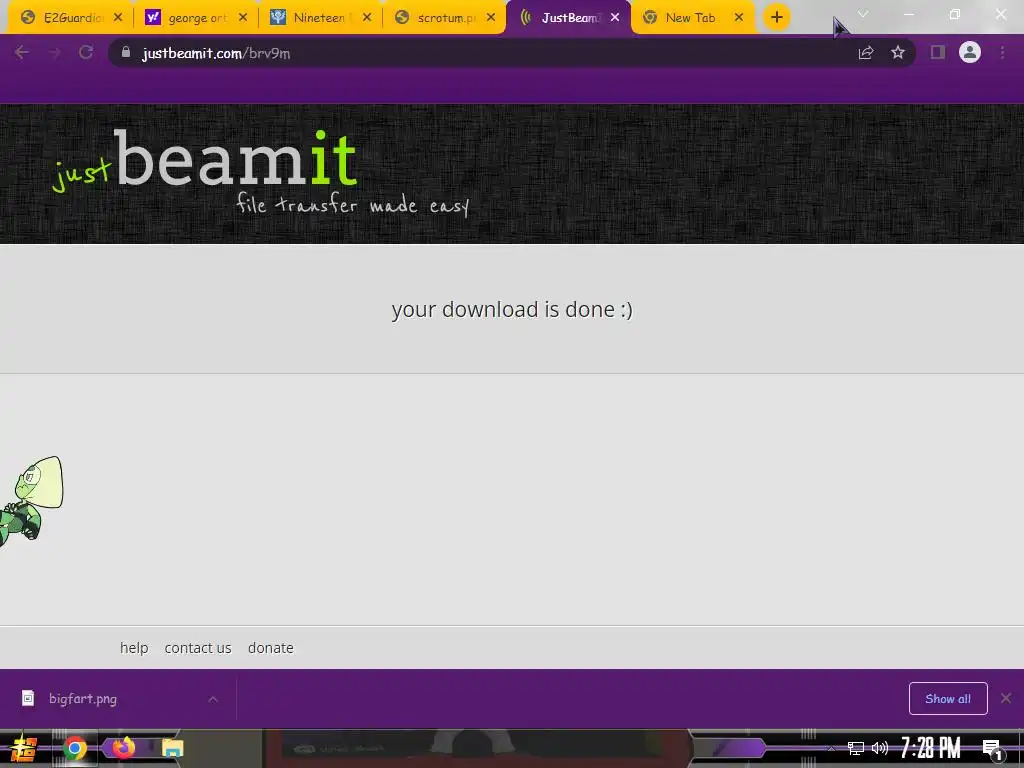Reload the current page

tap(86, 53)
